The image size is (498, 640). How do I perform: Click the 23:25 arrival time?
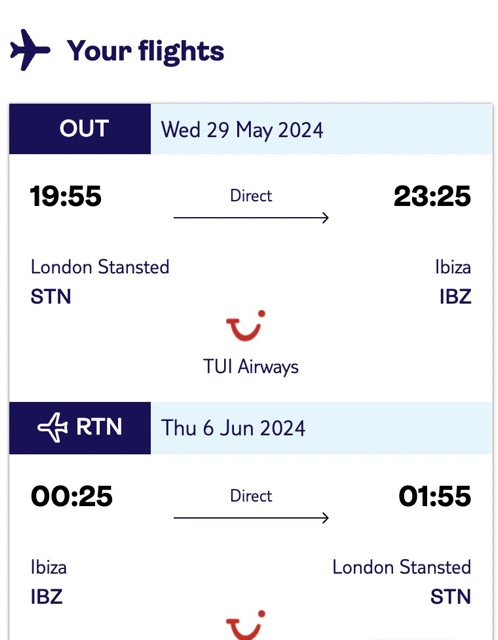(432, 196)
